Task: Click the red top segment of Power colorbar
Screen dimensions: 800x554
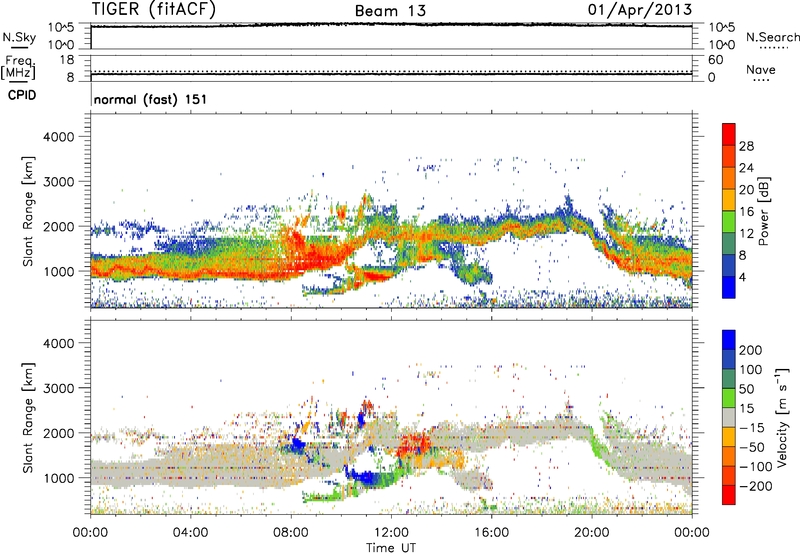Action: coord(729,134)
